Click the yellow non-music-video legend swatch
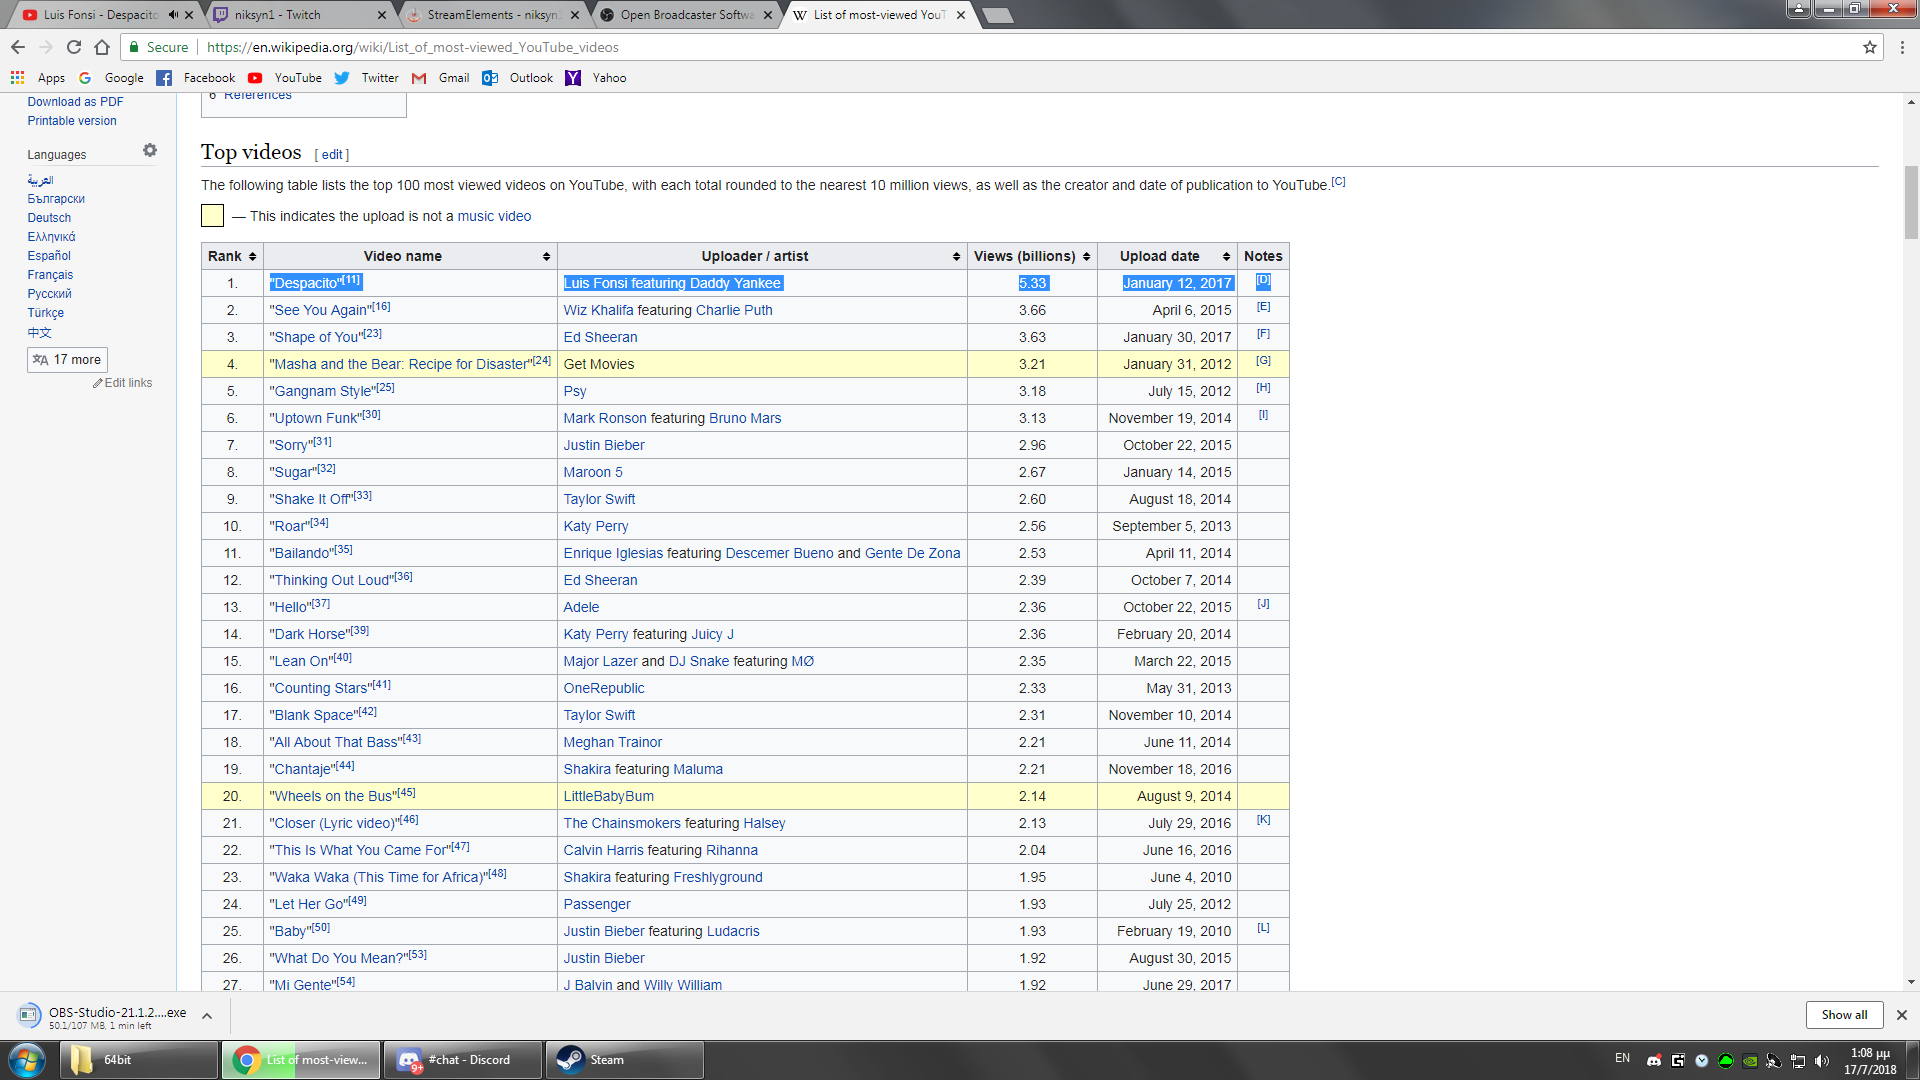The height and width of the screenshot is (1080, 1920). tap(212, 216)
